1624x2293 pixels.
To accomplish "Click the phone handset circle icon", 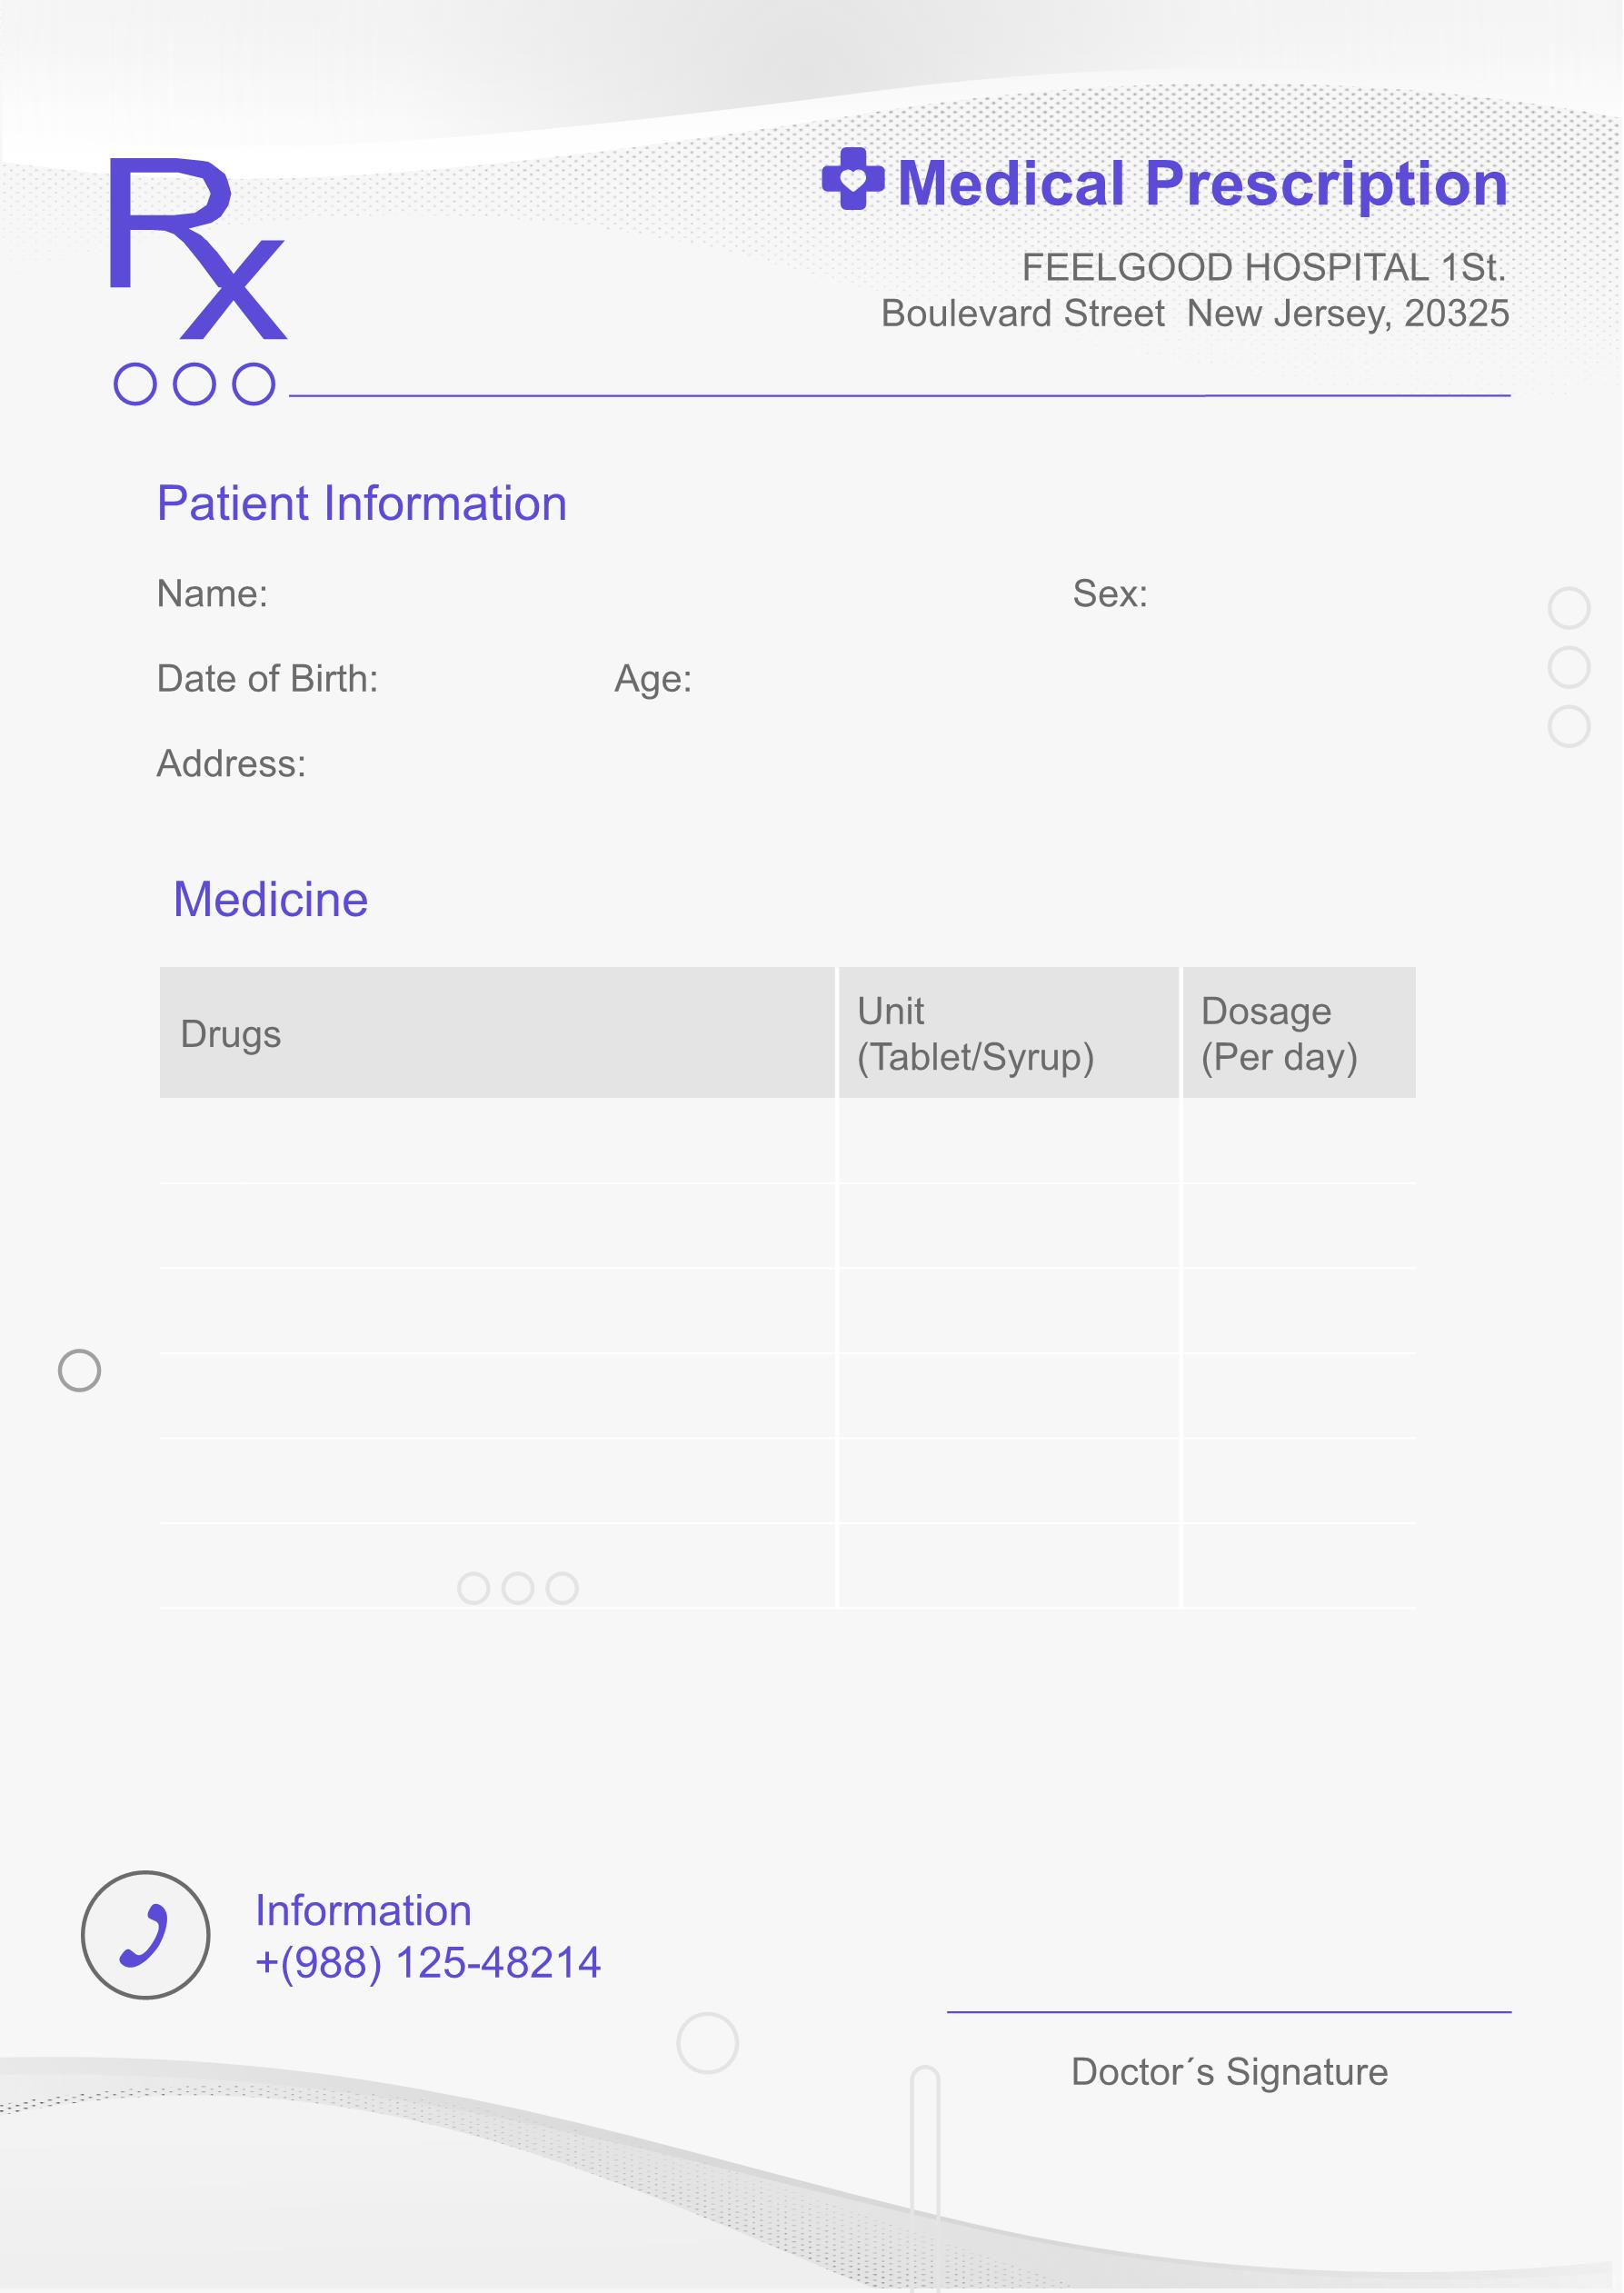I will (146, 1935).
